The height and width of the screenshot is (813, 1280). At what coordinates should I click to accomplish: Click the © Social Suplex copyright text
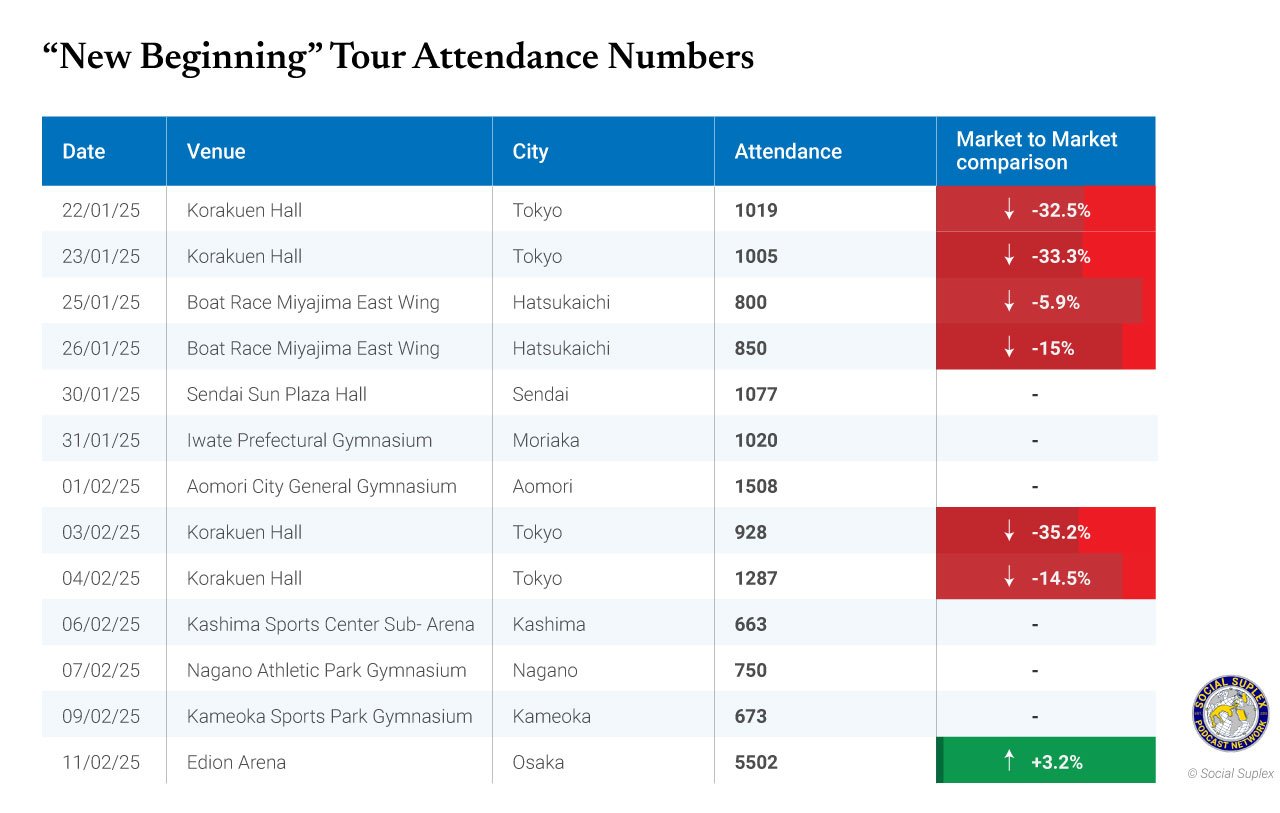[x=1230, y=773]
